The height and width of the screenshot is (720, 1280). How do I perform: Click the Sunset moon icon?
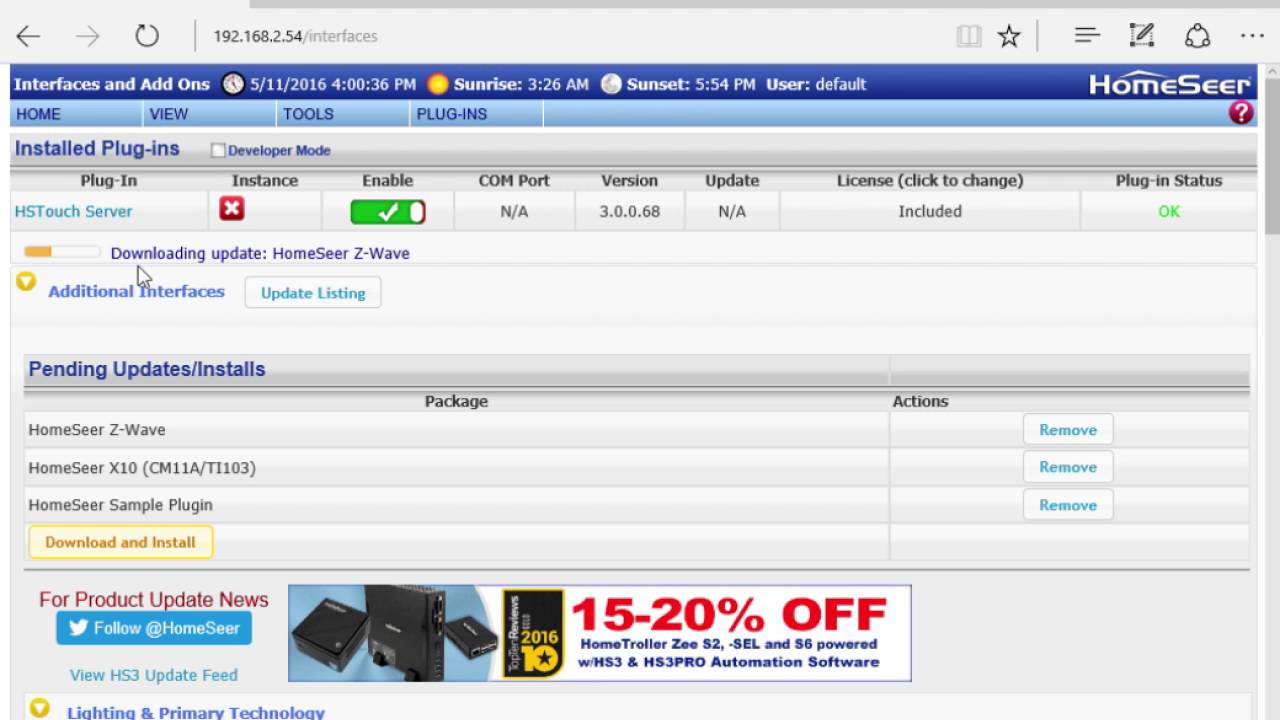[611, 84]
